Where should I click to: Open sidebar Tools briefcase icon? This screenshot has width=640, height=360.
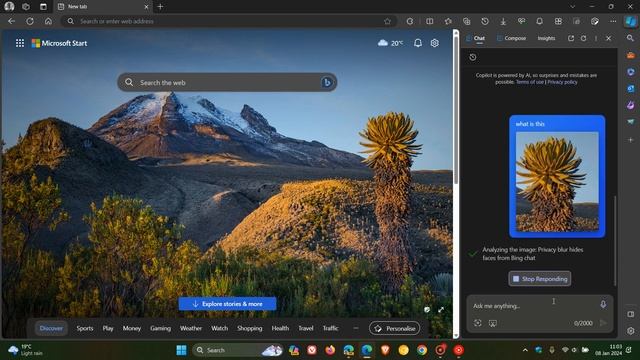click(631, 55)
